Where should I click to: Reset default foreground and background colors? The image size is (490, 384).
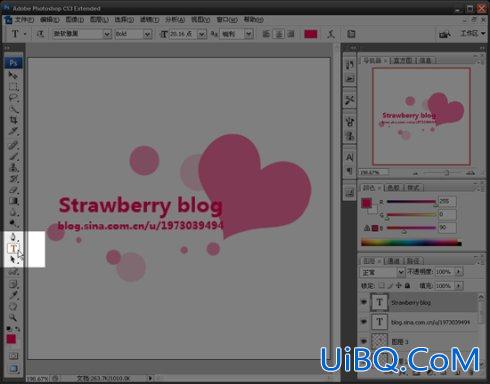tap(9, 329)
